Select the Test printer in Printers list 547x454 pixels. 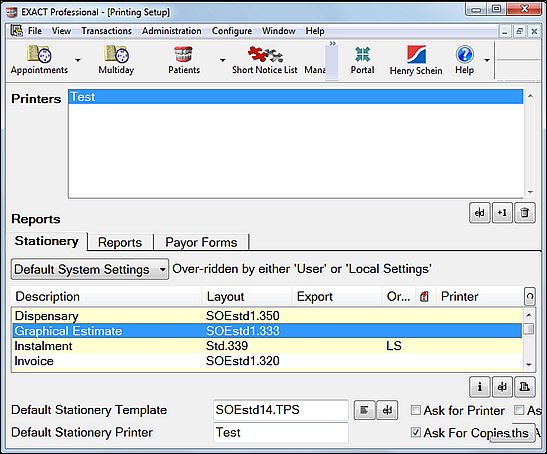tap(296, 97)
